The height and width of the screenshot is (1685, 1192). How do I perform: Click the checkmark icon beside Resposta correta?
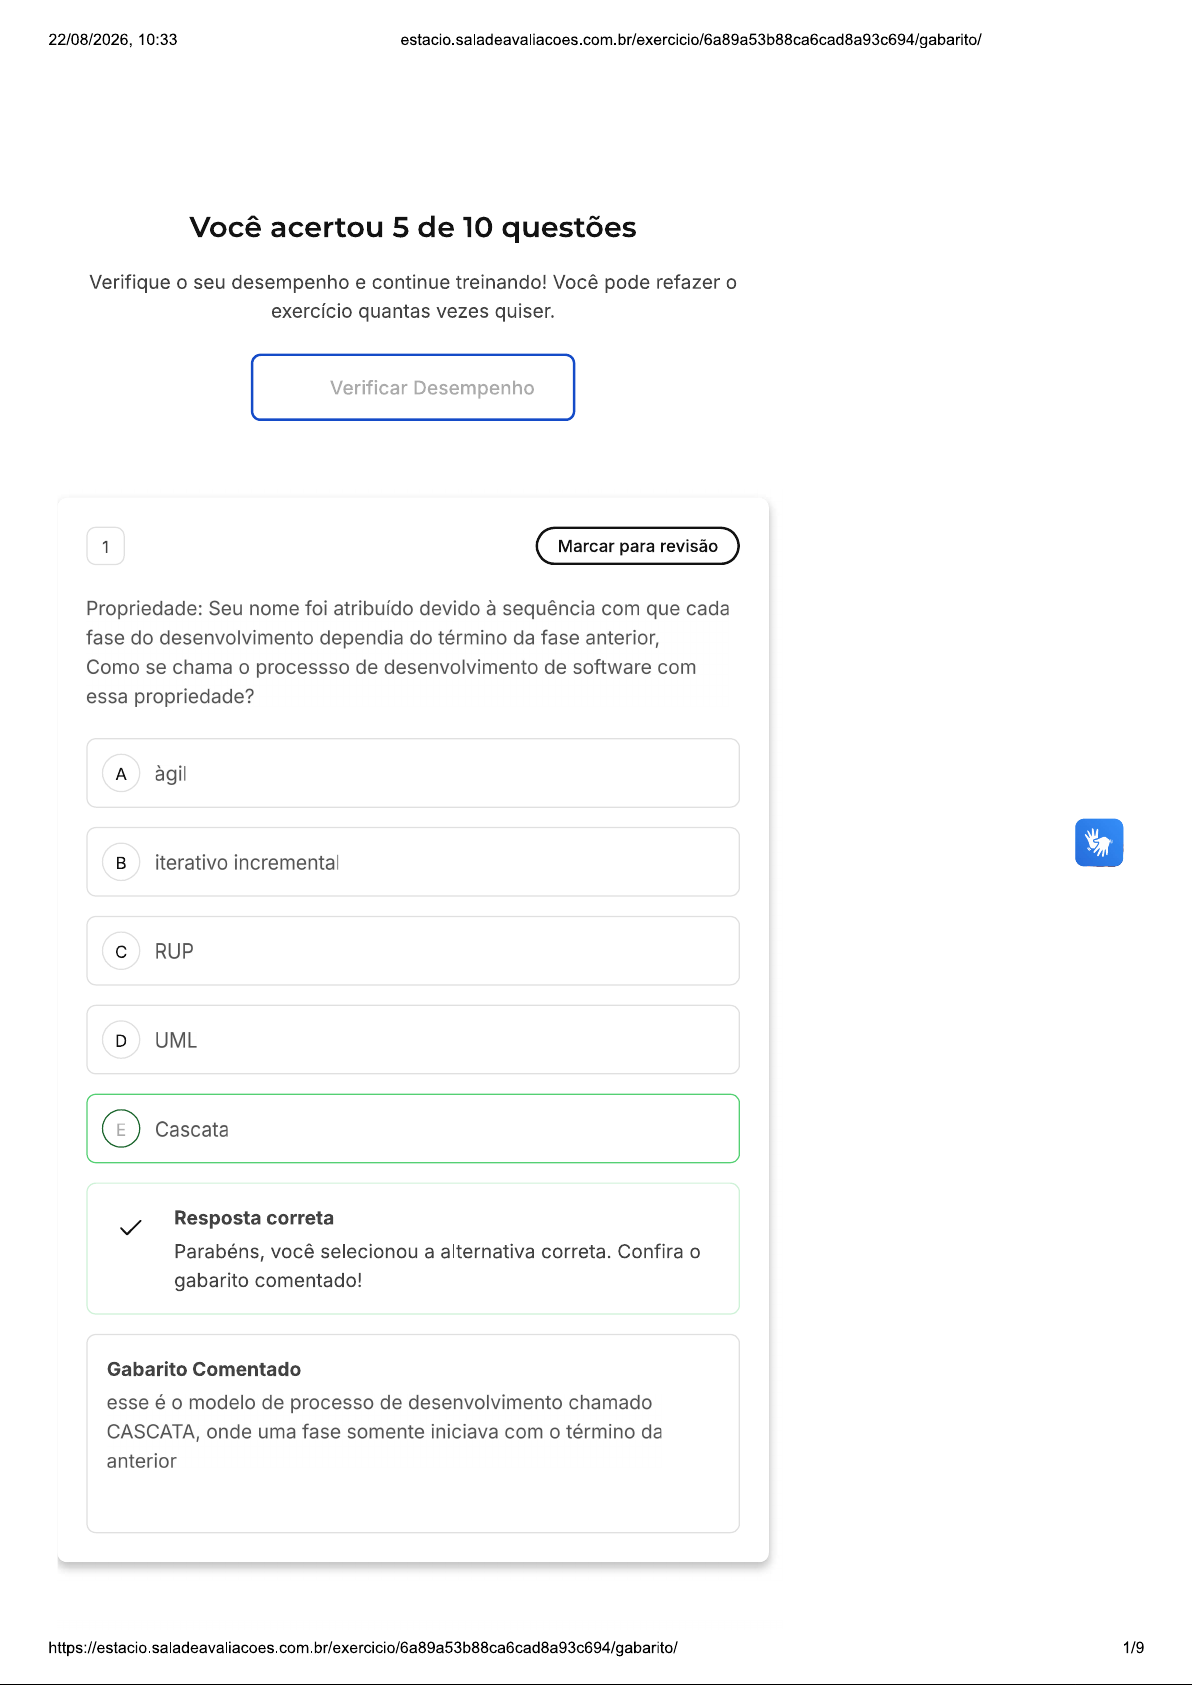pyautogui.click(x=131, y=1228)
